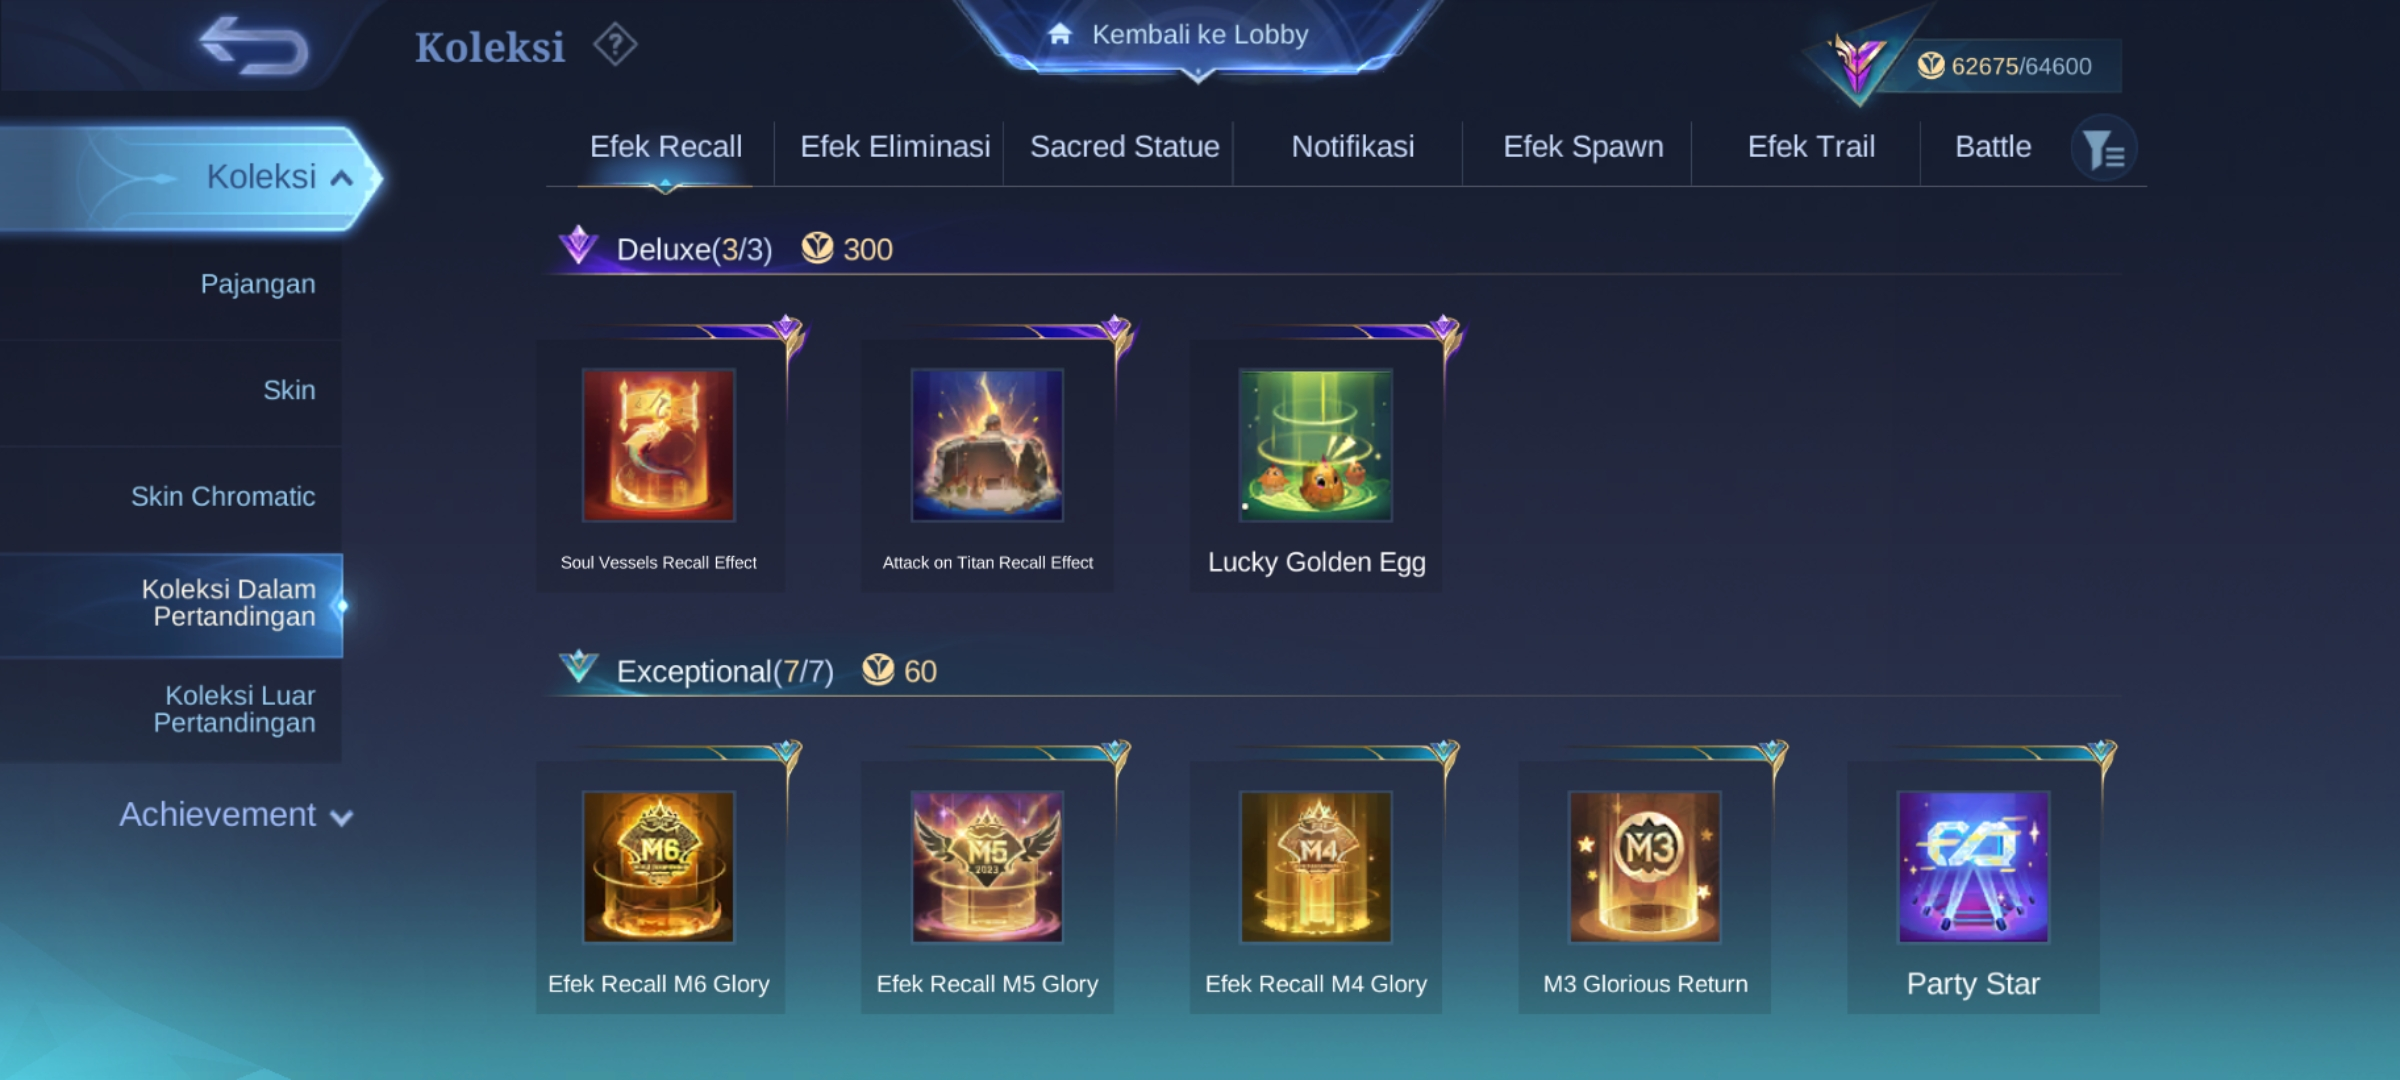Open the filter list icon

pyautogui.click(x=2104, y=150)
